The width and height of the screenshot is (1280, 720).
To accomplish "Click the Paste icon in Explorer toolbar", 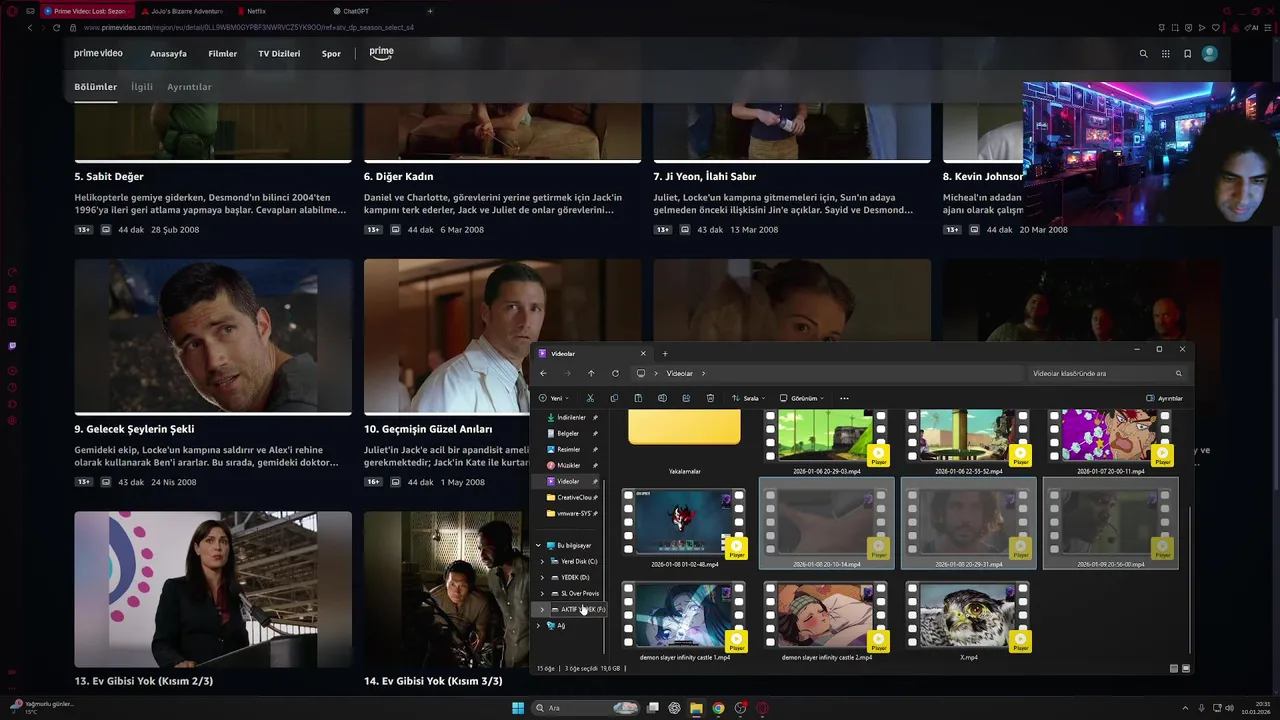I will (x=638, y=398).
